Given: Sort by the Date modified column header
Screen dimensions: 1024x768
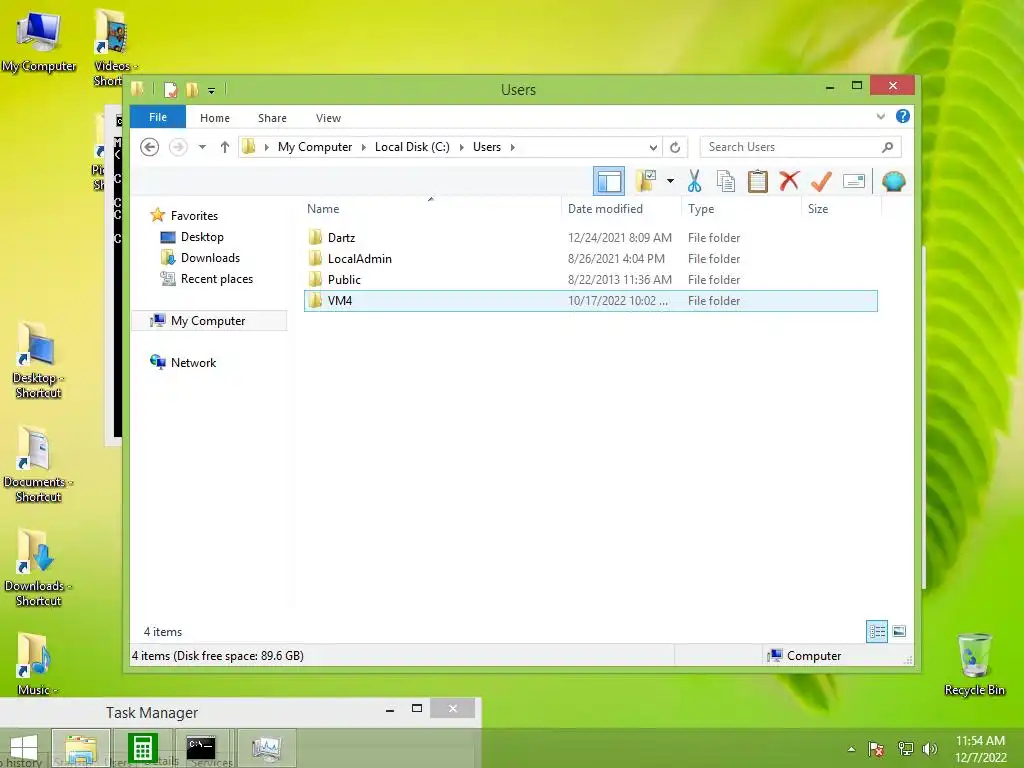Looking at the screenshot, I should pos(621,208).
